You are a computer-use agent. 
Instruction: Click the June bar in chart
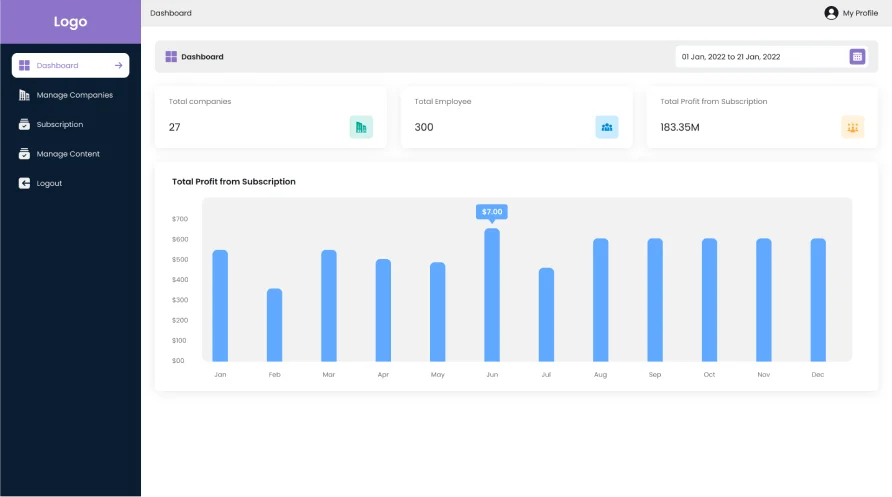pos(492,295)
